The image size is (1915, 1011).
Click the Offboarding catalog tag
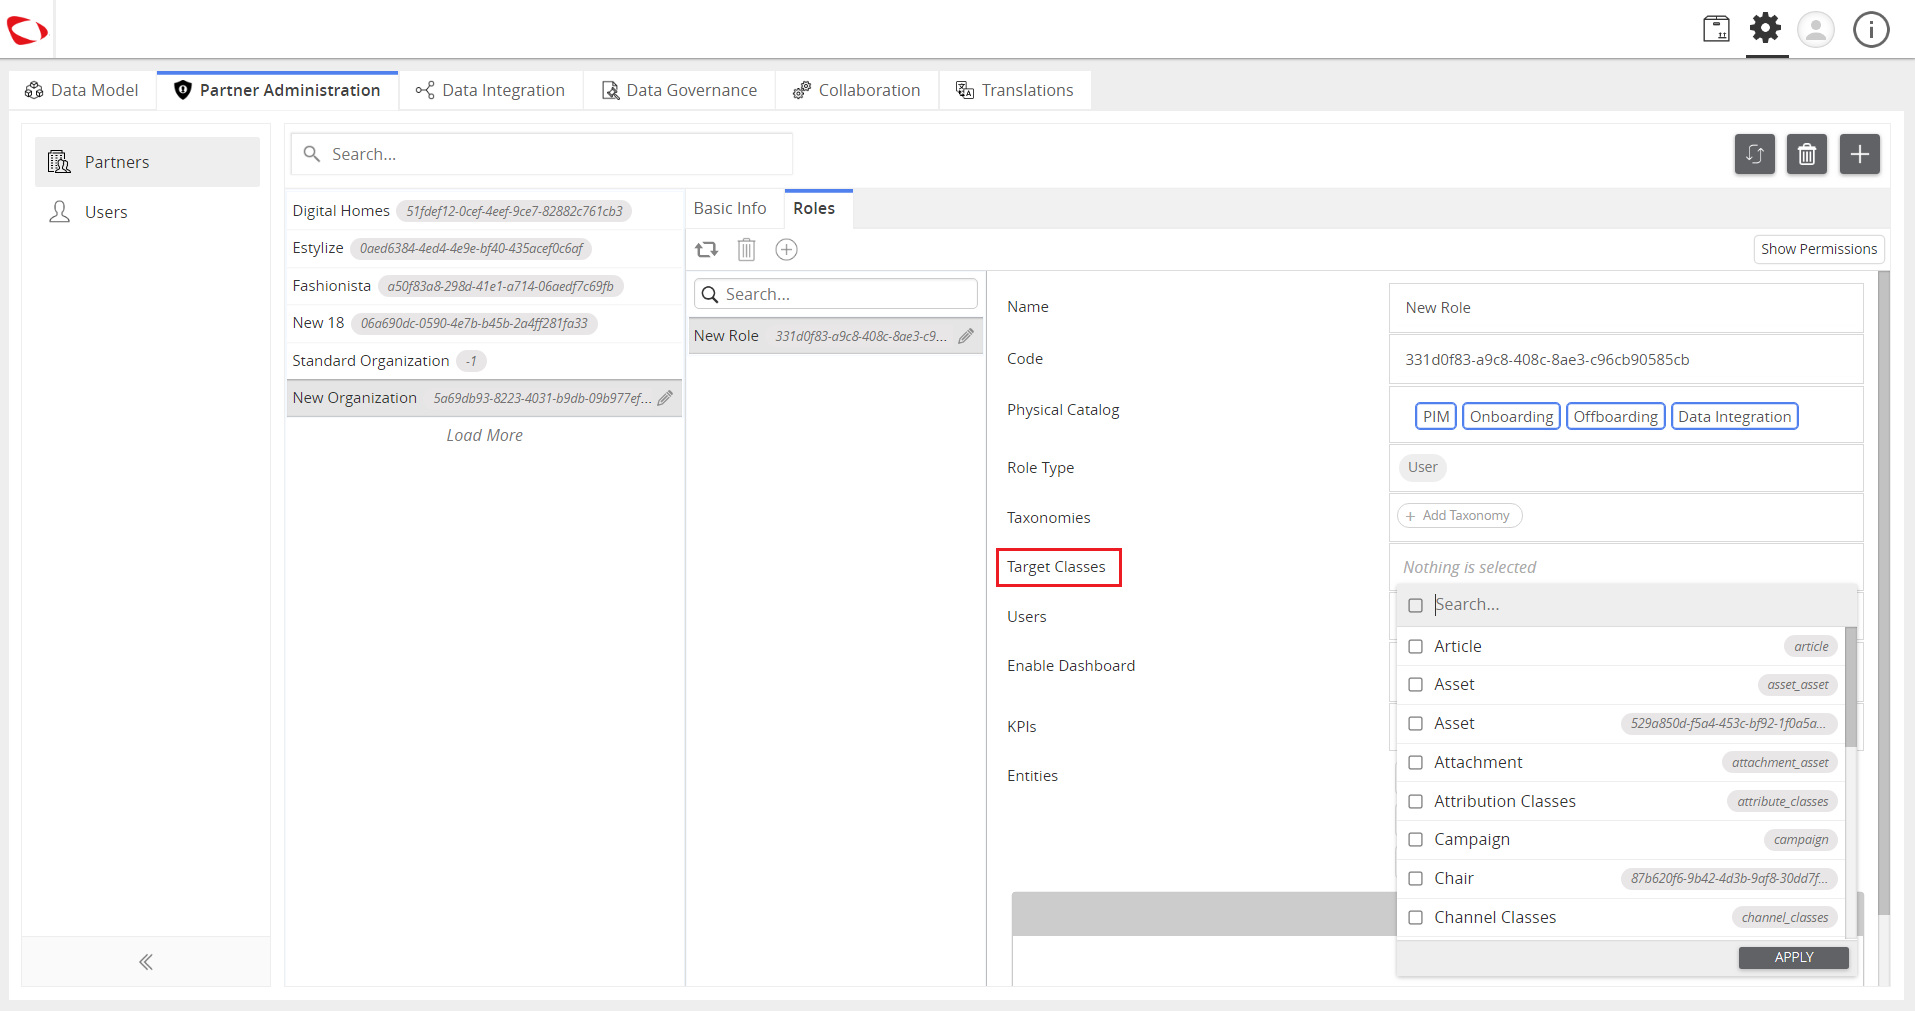point(1615,417)
